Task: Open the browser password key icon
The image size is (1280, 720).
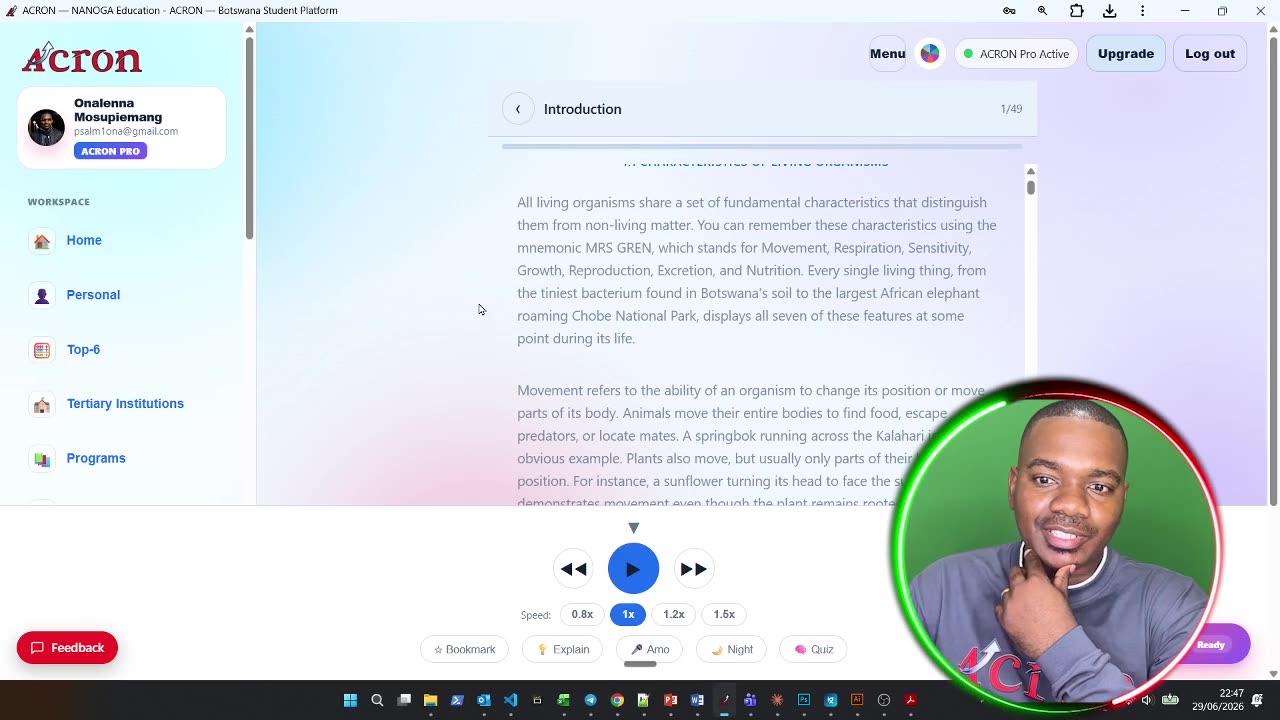Action: (x=1009, y=11)
